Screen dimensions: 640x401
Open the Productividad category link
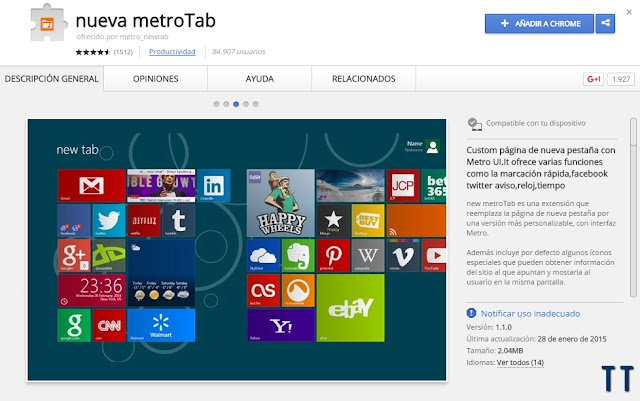172,52
